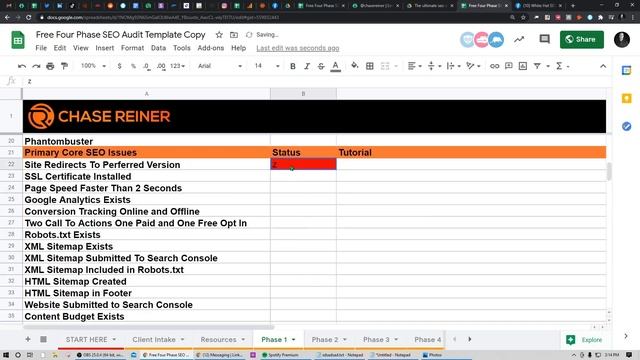Open the text color picker
This screenshot has width=640, height=360.
click(x=336, y=66)
